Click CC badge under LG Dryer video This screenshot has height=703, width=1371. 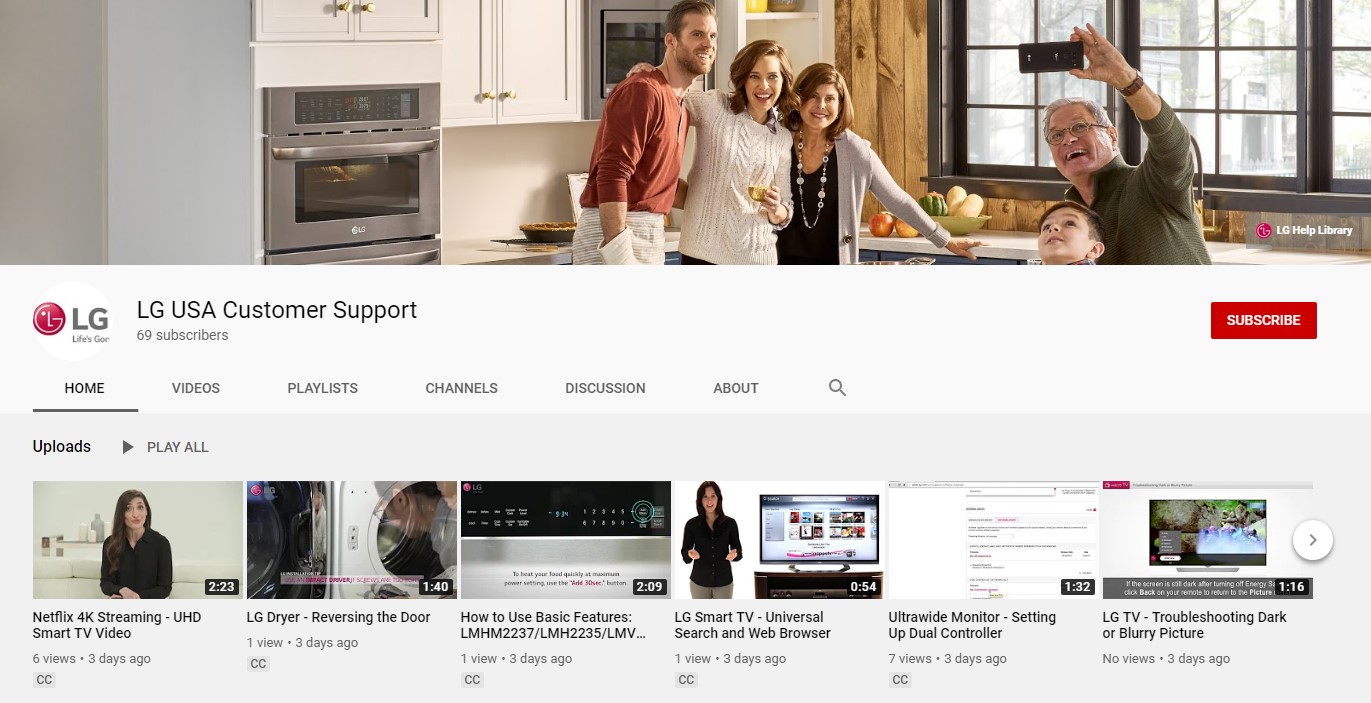(258, 664)
